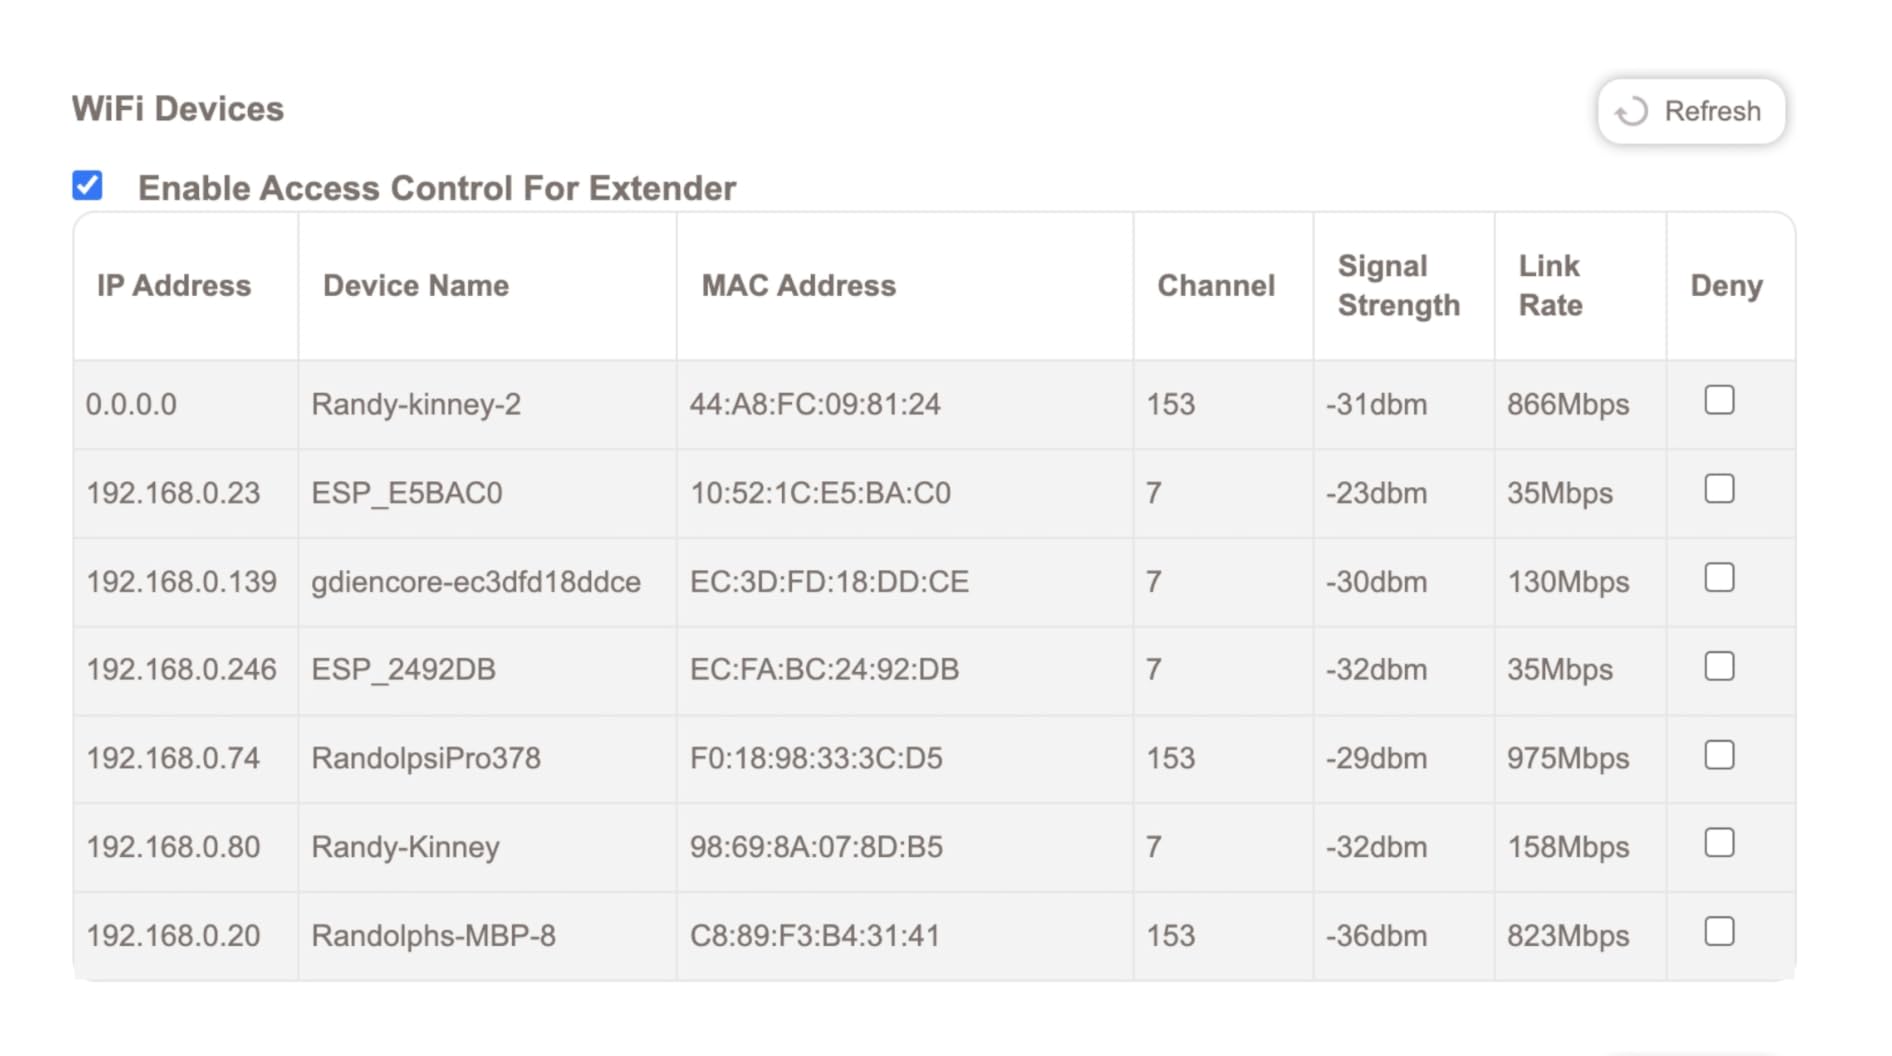Check Deny box for Randy-Kinney

pyautogui.click(x=1719, y=843)
